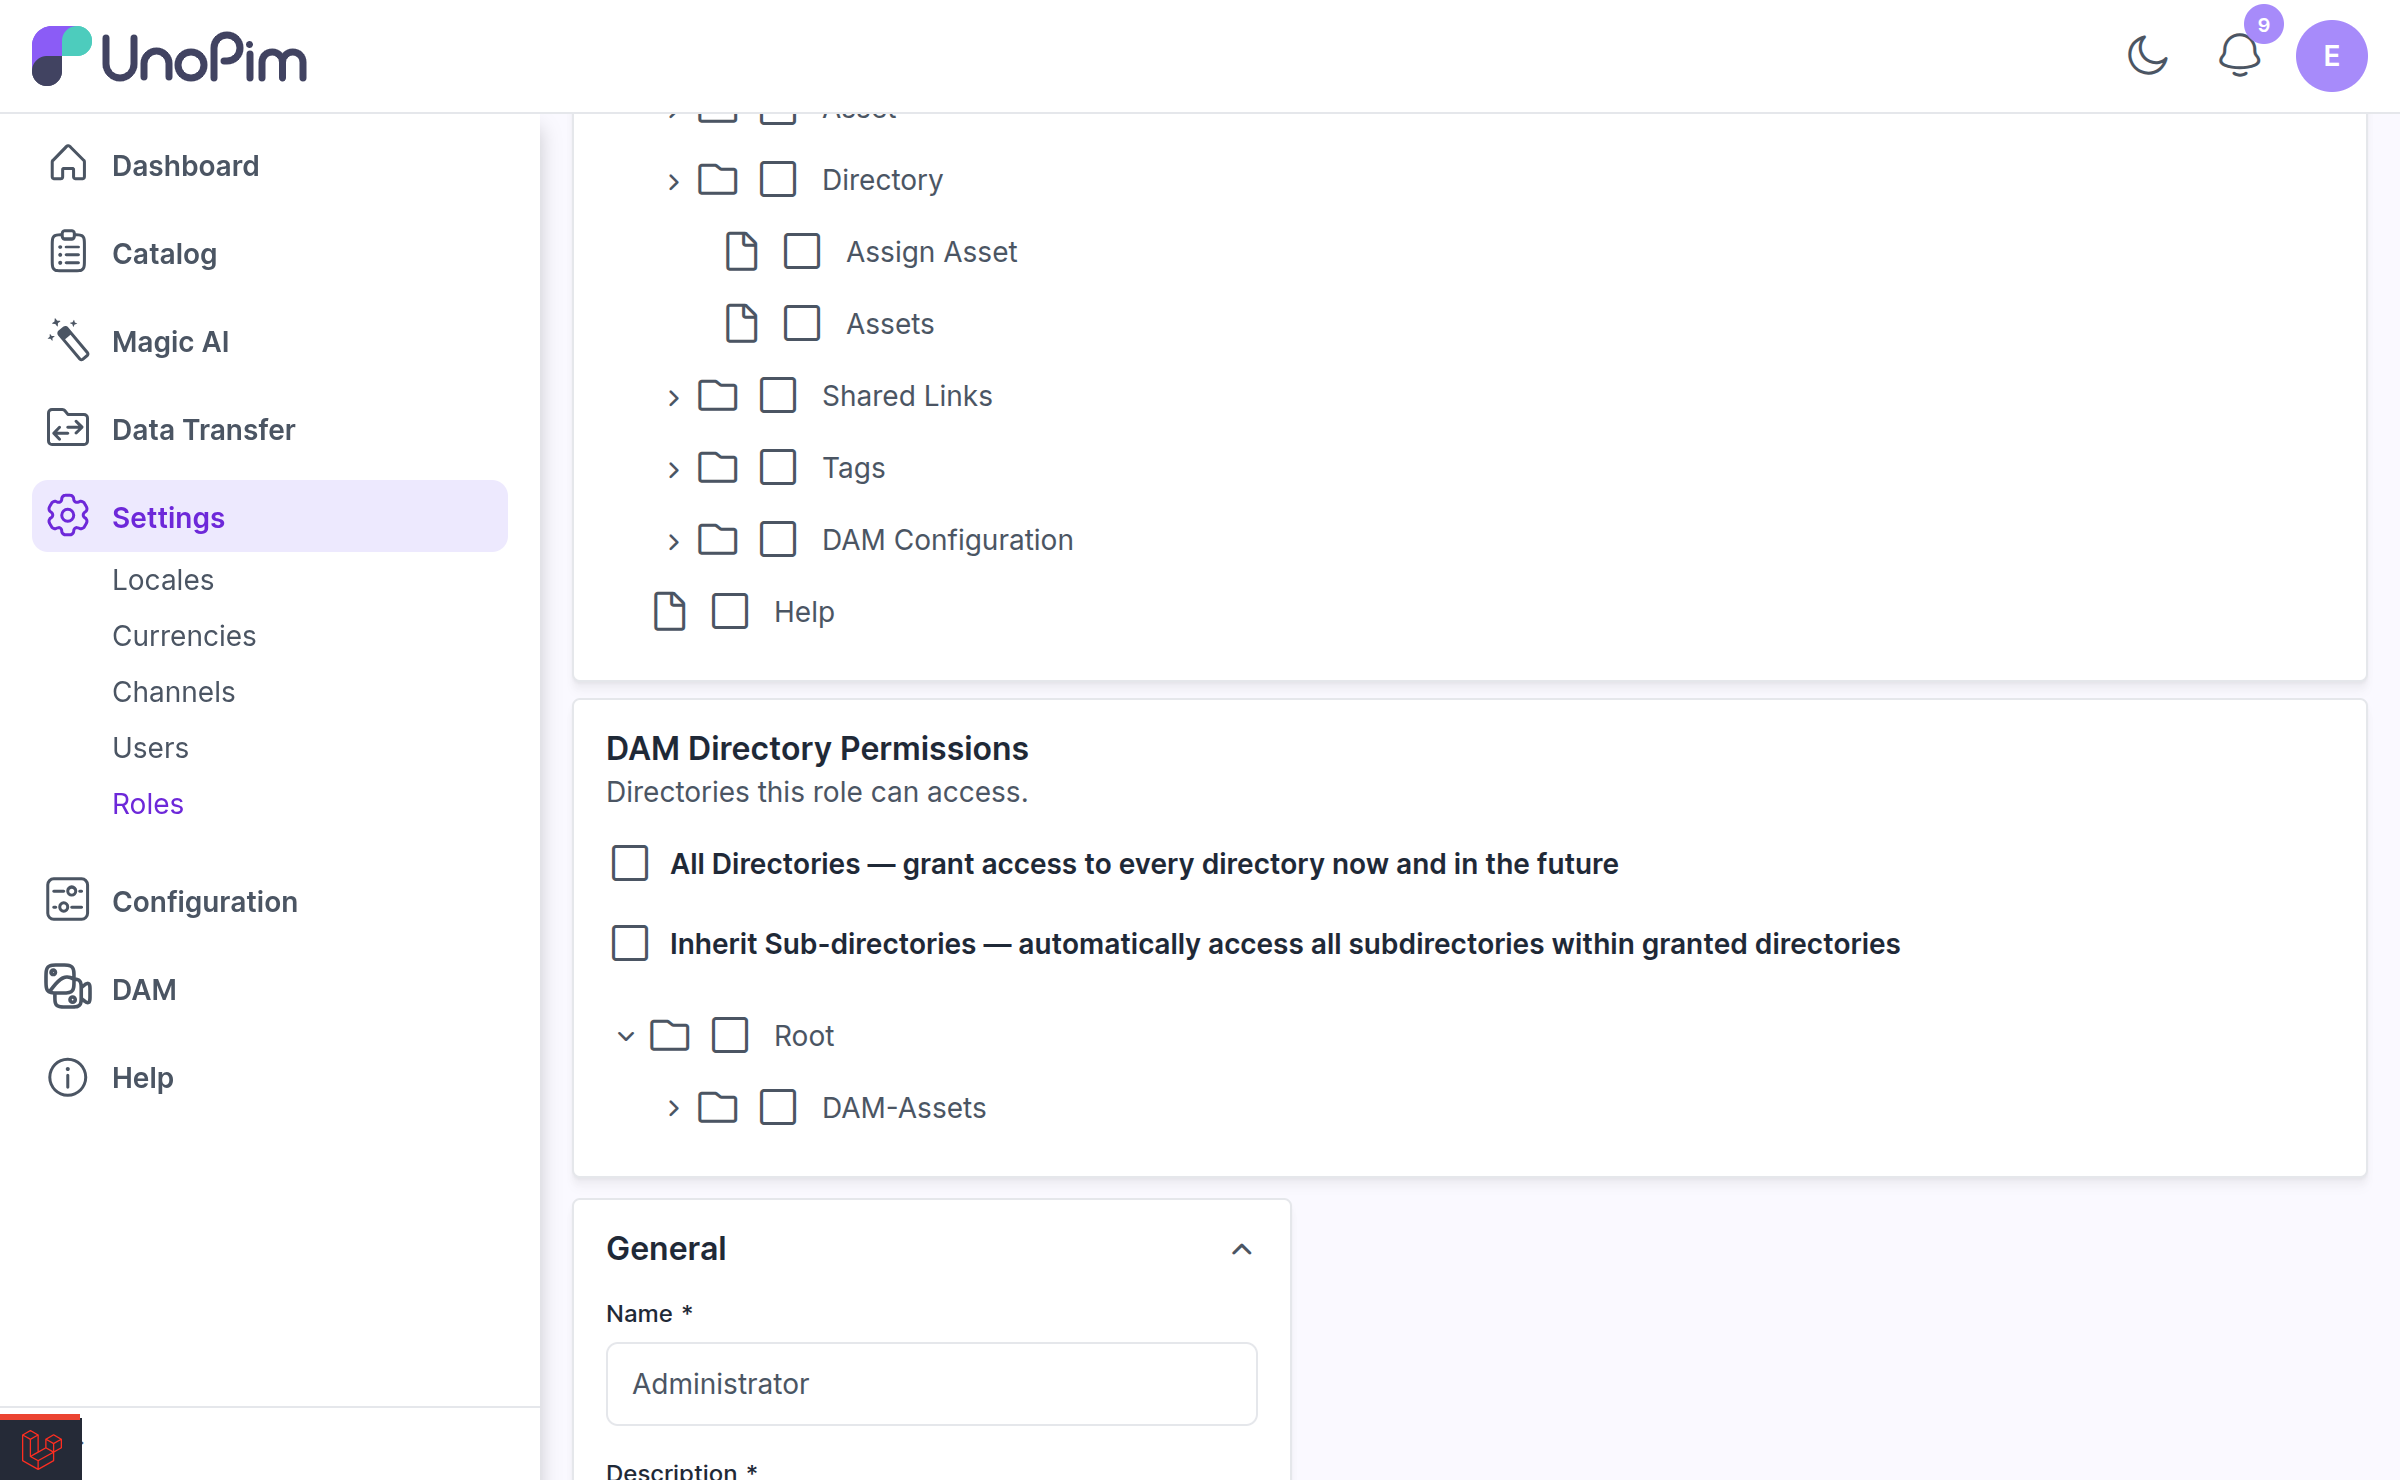Screen dimensions: 2400x1480
Task: Open notifications bell icon
Action: (2239, 56)
